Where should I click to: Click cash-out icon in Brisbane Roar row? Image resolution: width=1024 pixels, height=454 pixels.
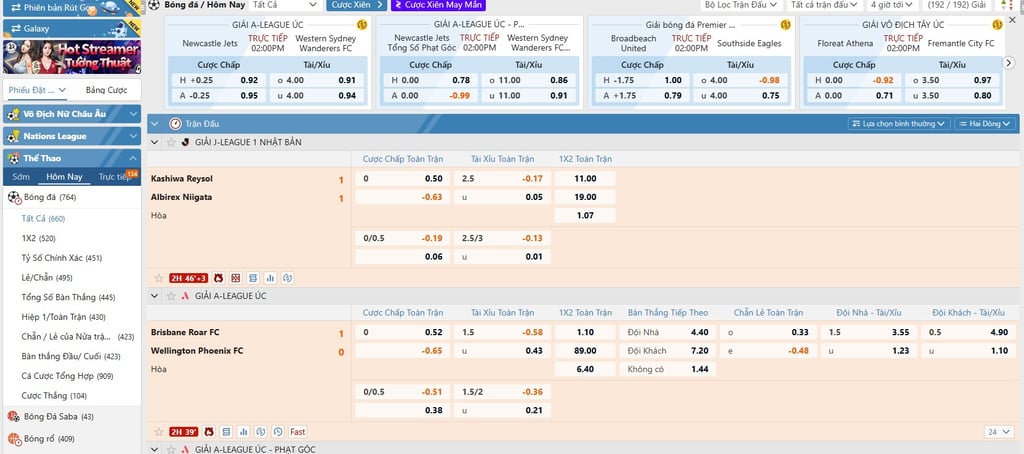pos(261,432)
